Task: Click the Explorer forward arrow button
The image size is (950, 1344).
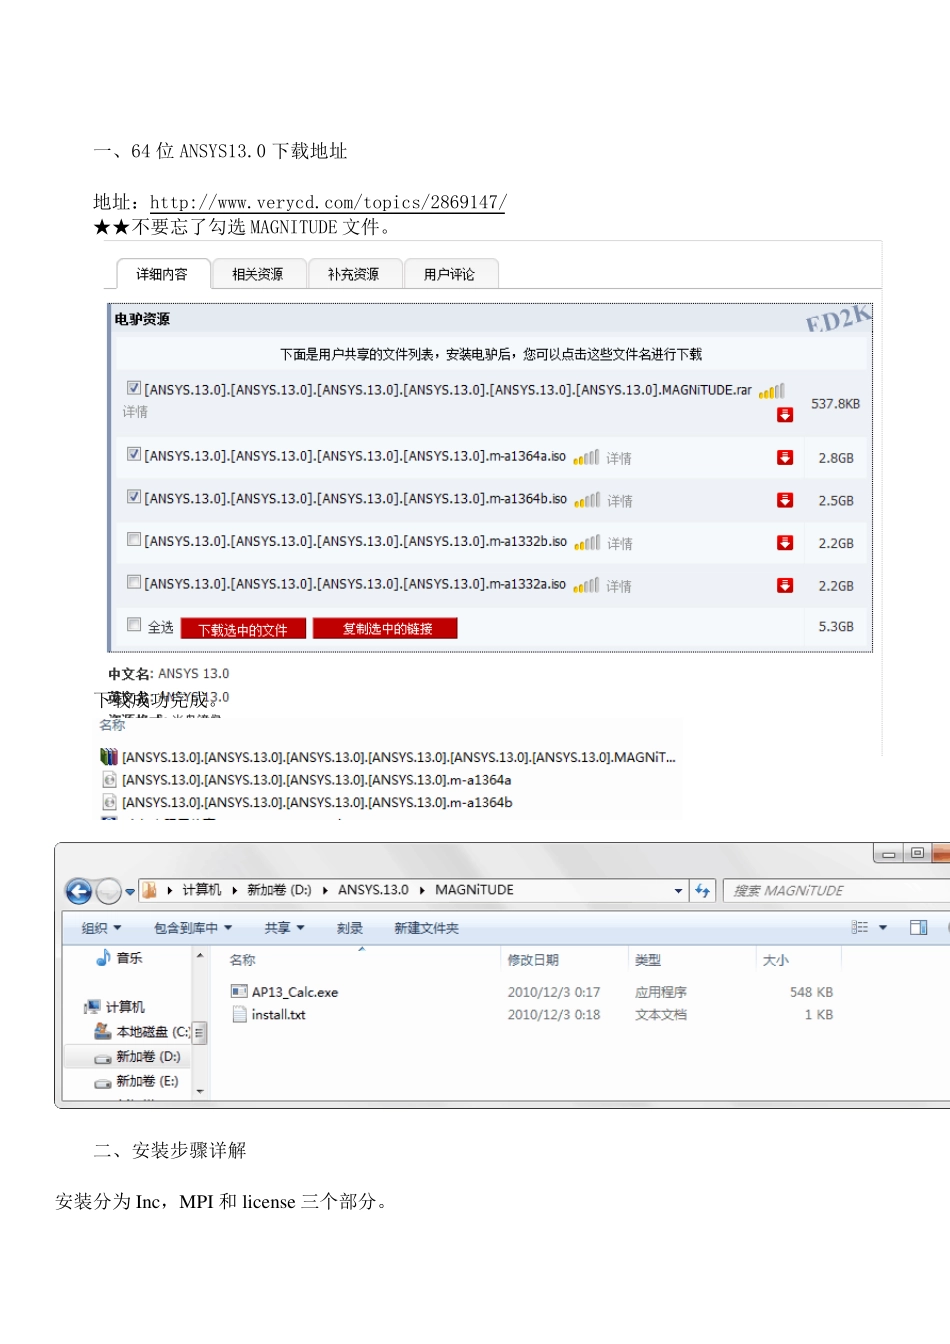Action: coord(108,890)
